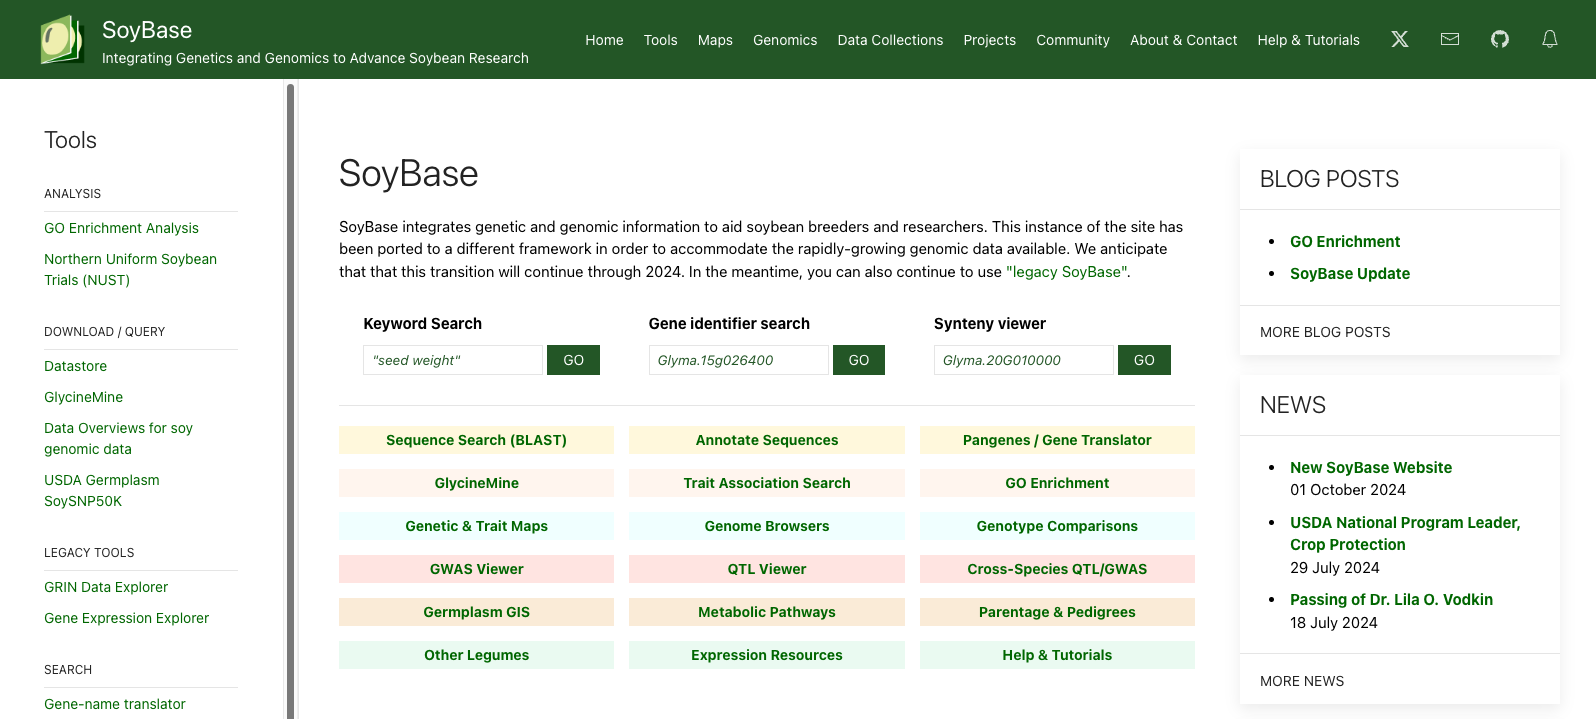1596x719 pixels.
Task: Click the SoyBase site title in the header
Action: (147, 30)
